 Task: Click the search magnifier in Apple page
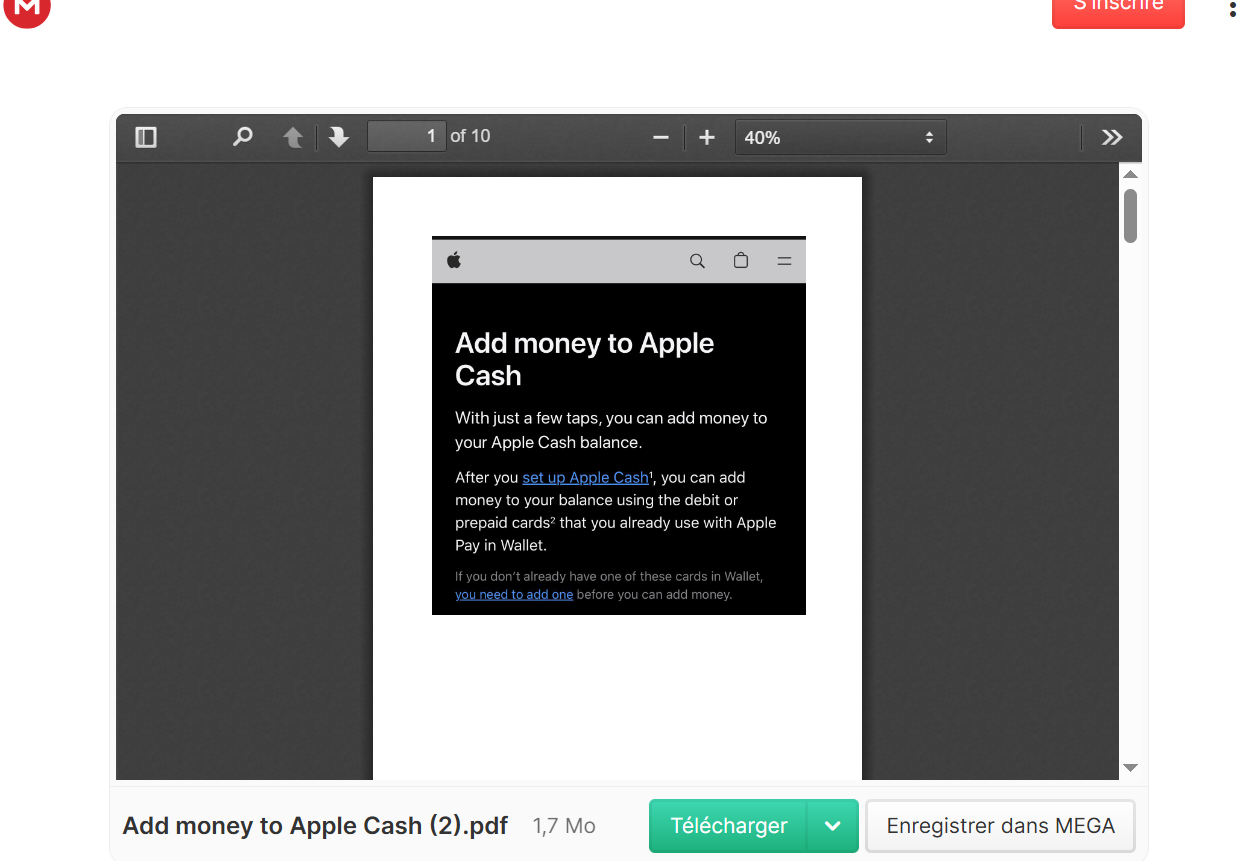click(x=698, y=261)
